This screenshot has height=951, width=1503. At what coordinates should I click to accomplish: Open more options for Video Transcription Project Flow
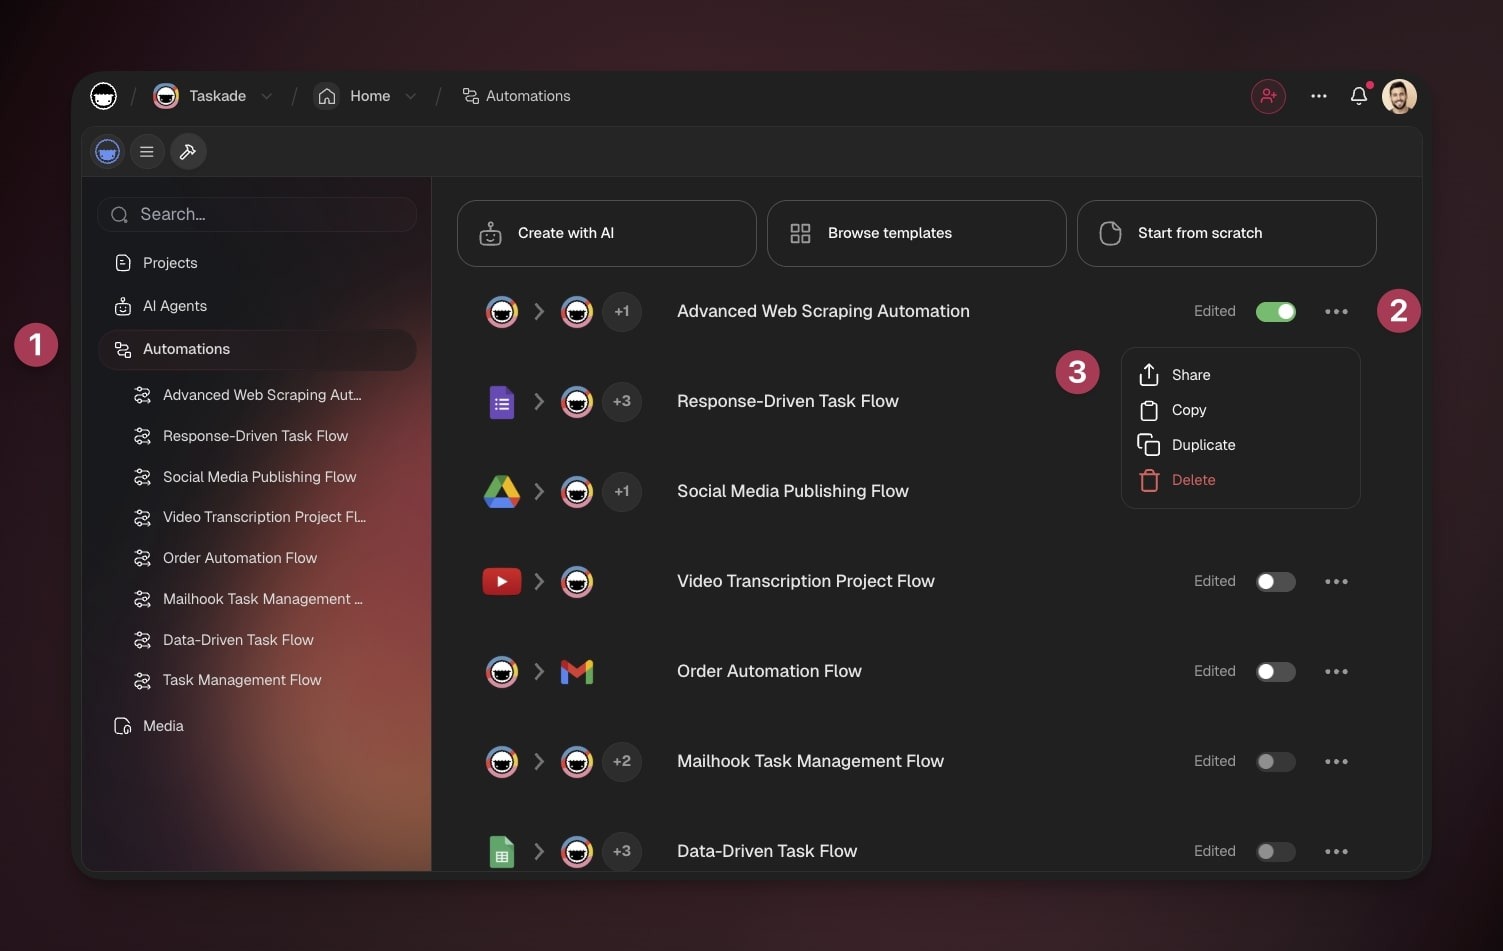click(1336, 581)
